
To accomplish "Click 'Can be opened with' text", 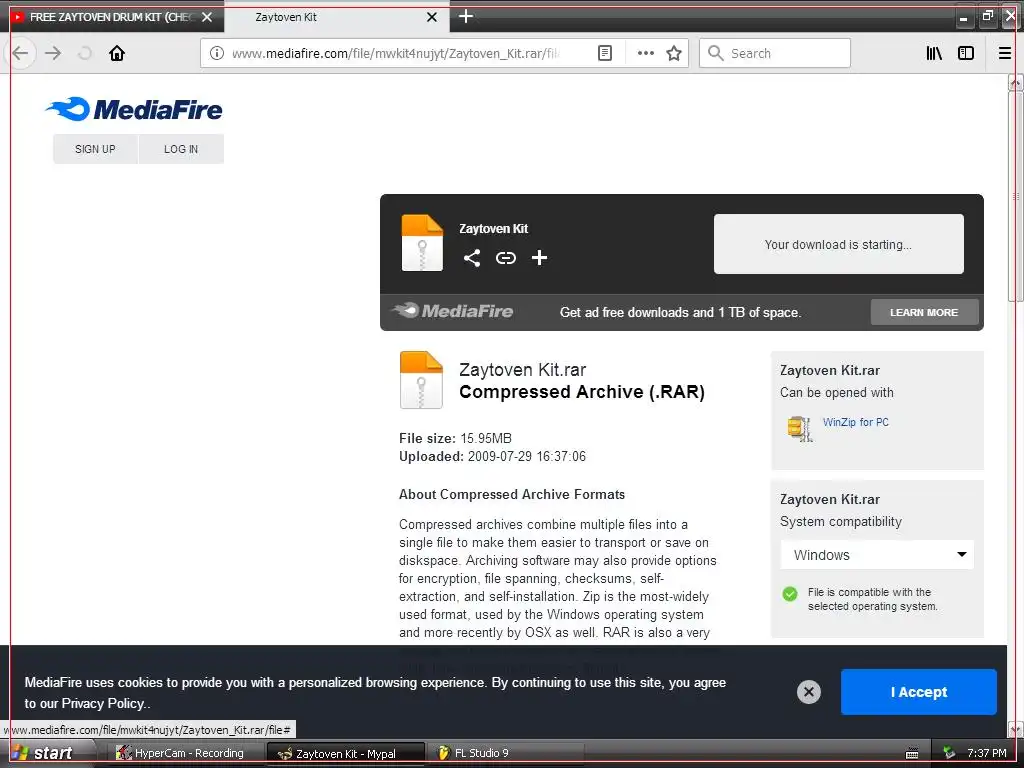I will tap(837, 392).
